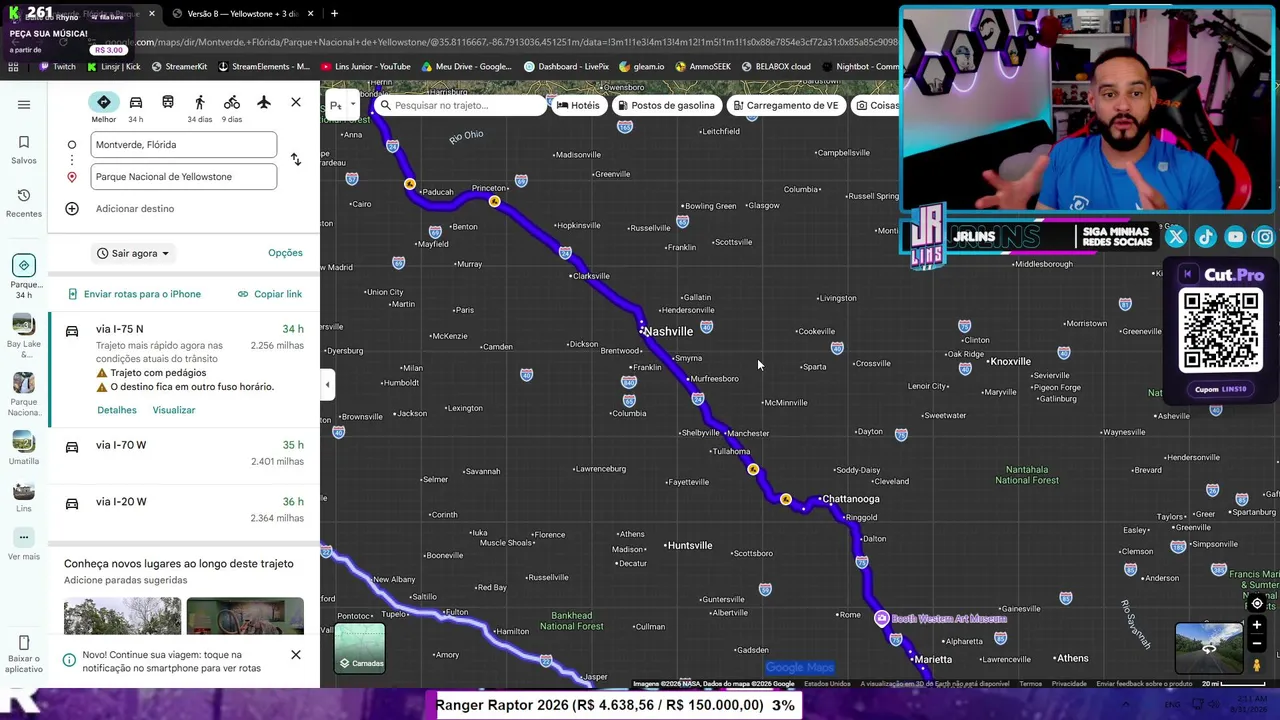Show your location on the map
This screenshot has width=1280, height=720.
(1257, 603)
